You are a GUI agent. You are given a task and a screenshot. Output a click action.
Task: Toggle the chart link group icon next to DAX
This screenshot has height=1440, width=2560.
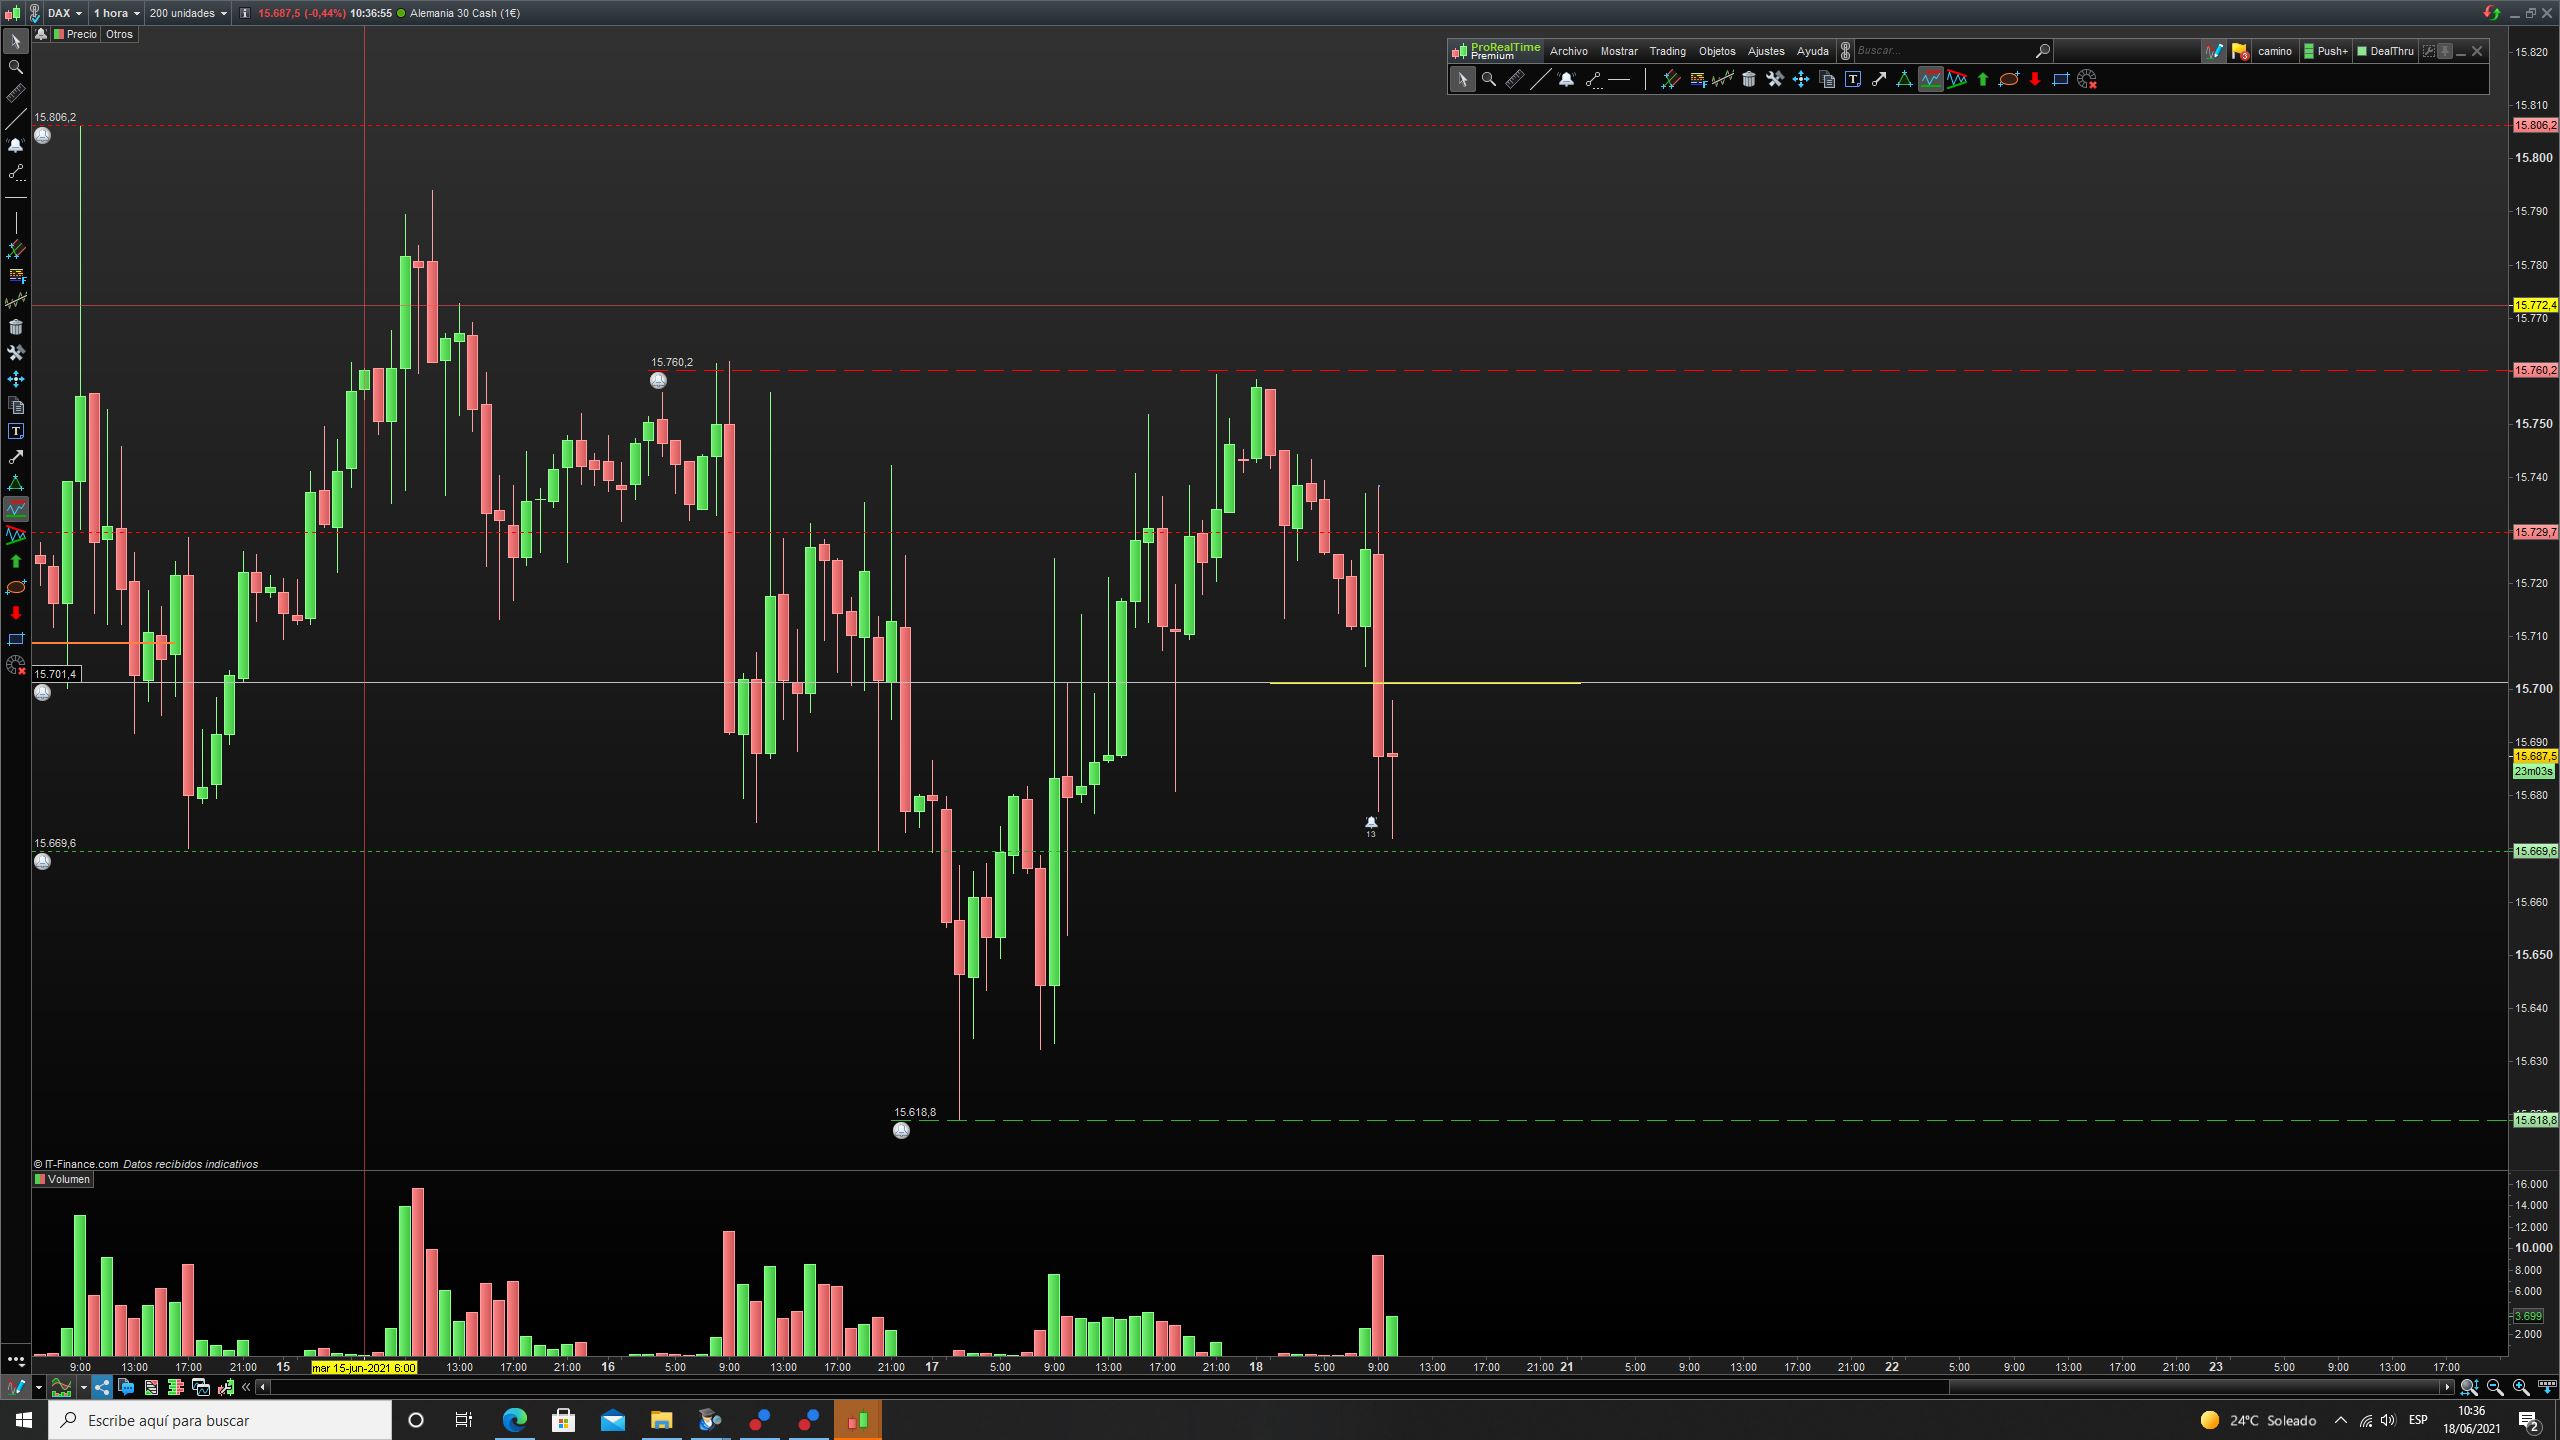click(34, 13)
